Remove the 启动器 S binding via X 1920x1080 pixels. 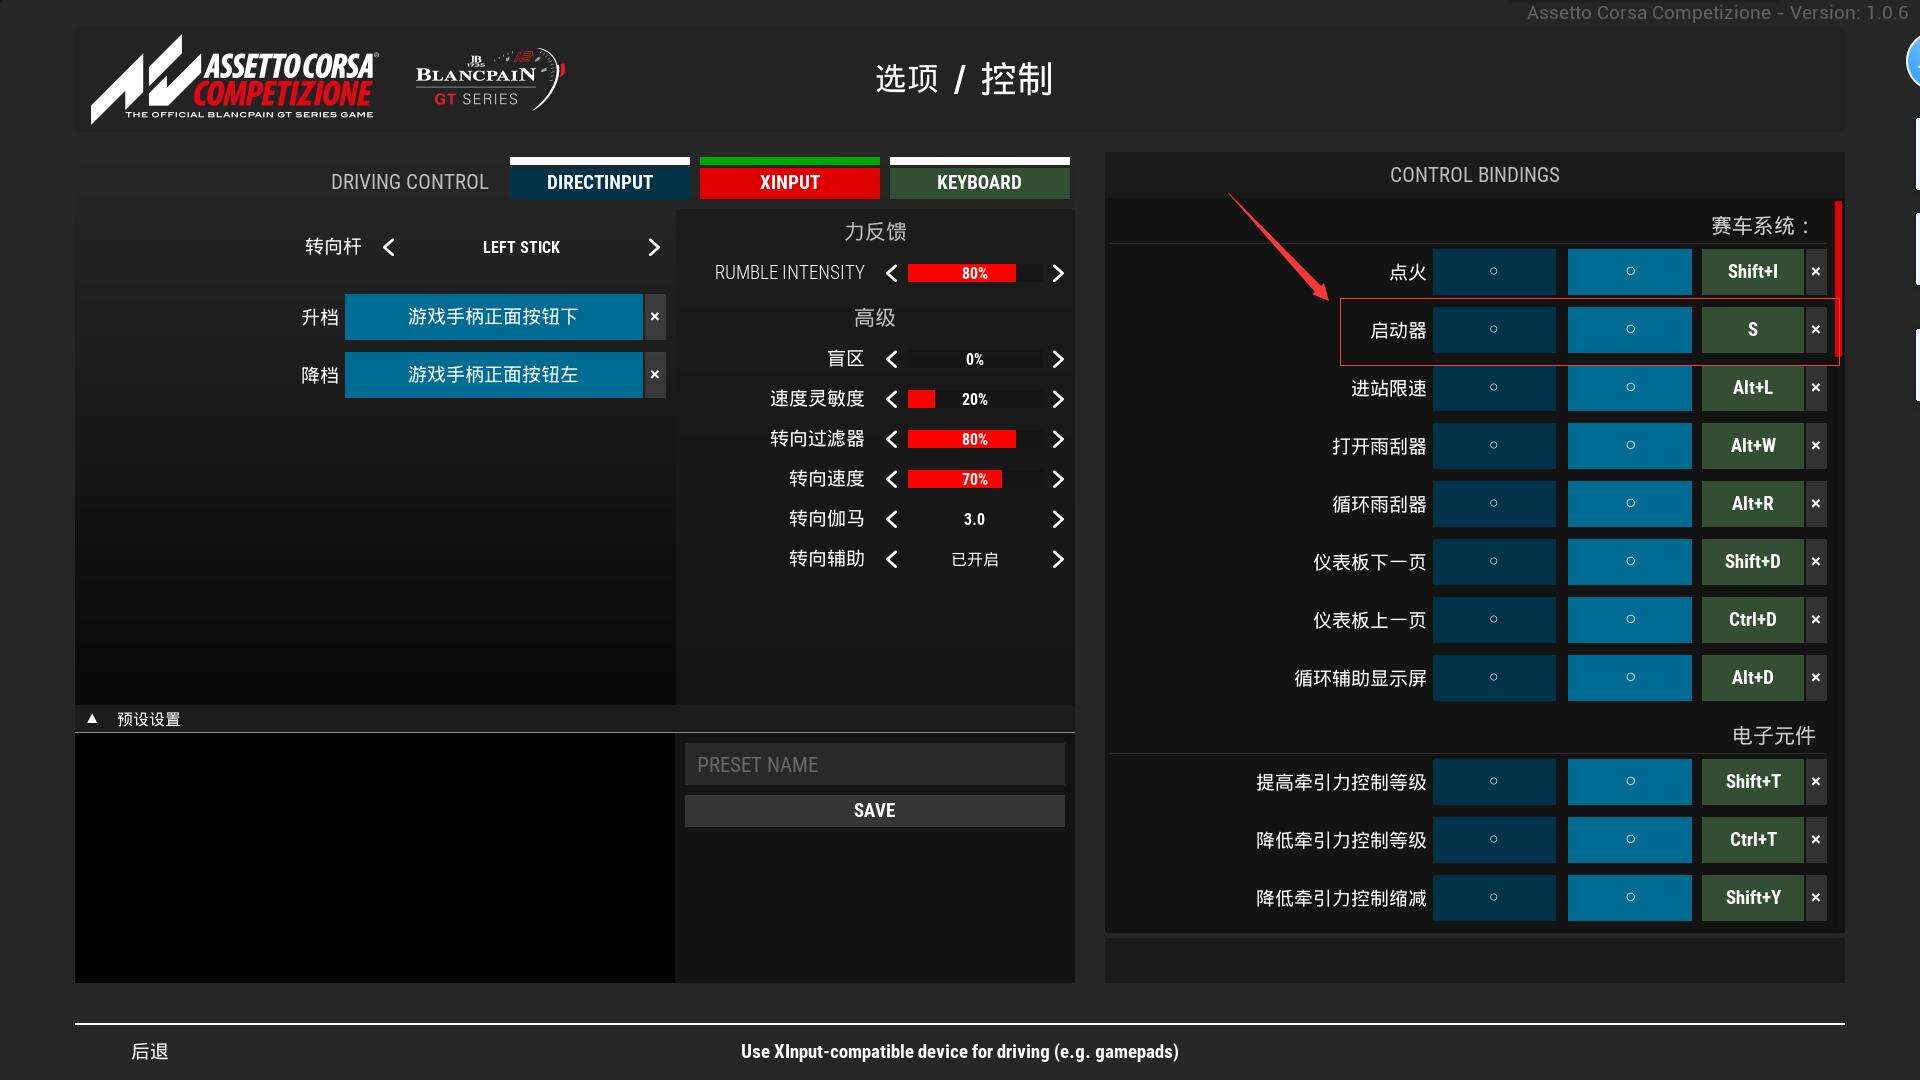click(1816, 330)
